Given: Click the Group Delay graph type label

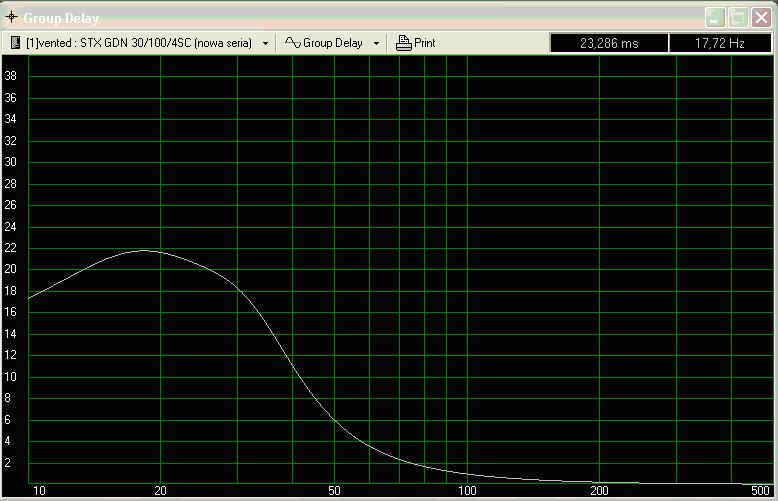Looking at the screenshot, I should coord(333,43).
